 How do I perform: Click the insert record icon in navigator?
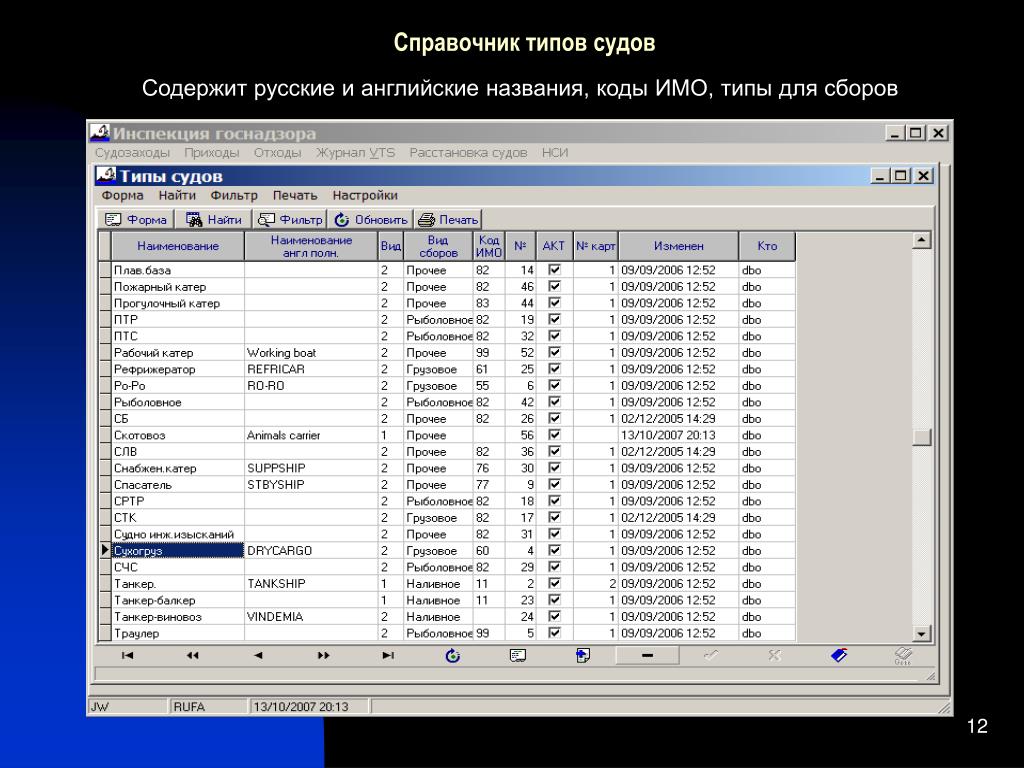[583, 656]
